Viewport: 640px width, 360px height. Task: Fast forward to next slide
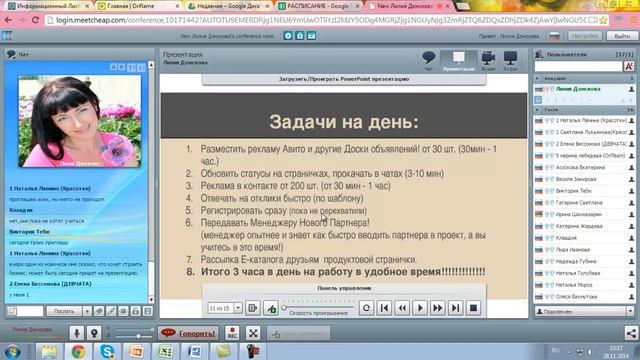point(438,308)
